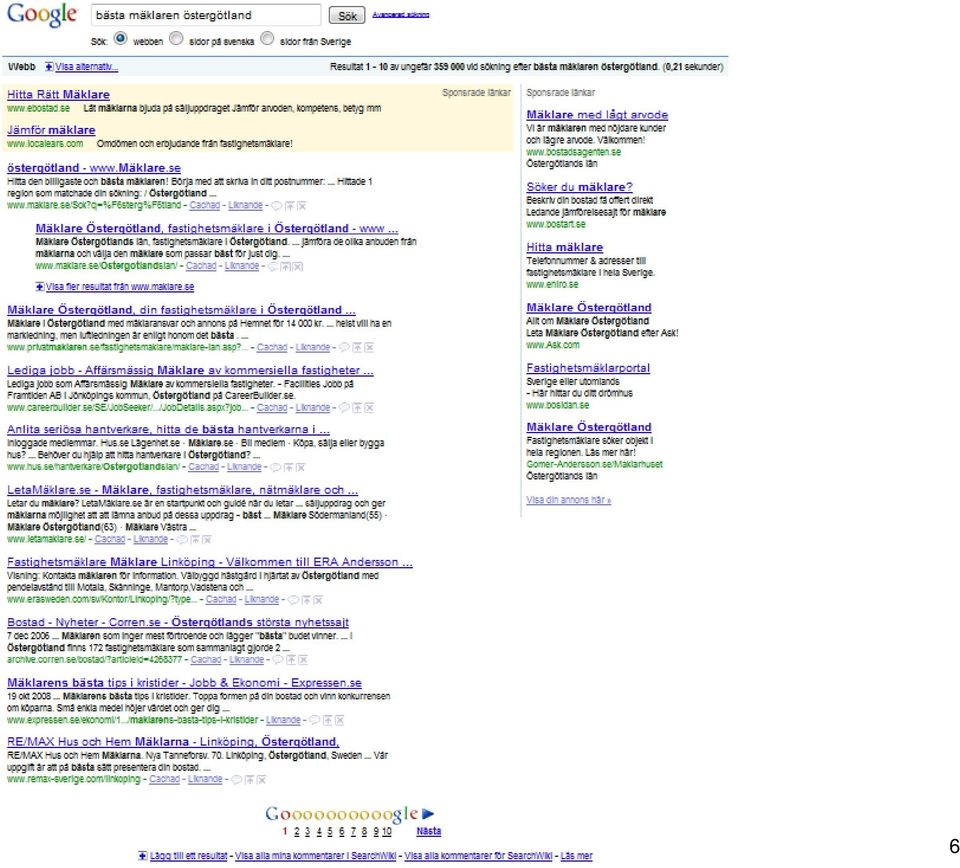
Task: Open 'Liknande' for expressen.se result
Action: pyautogui.click(x=283, y=720)
